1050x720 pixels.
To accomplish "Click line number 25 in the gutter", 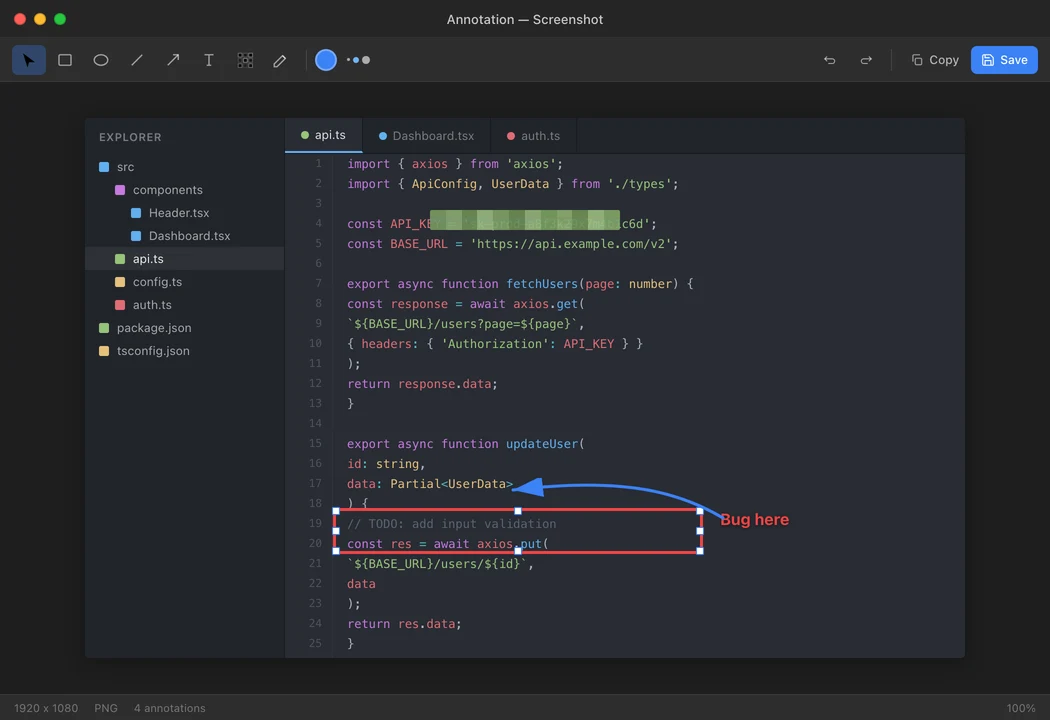I will click(315, 643).
